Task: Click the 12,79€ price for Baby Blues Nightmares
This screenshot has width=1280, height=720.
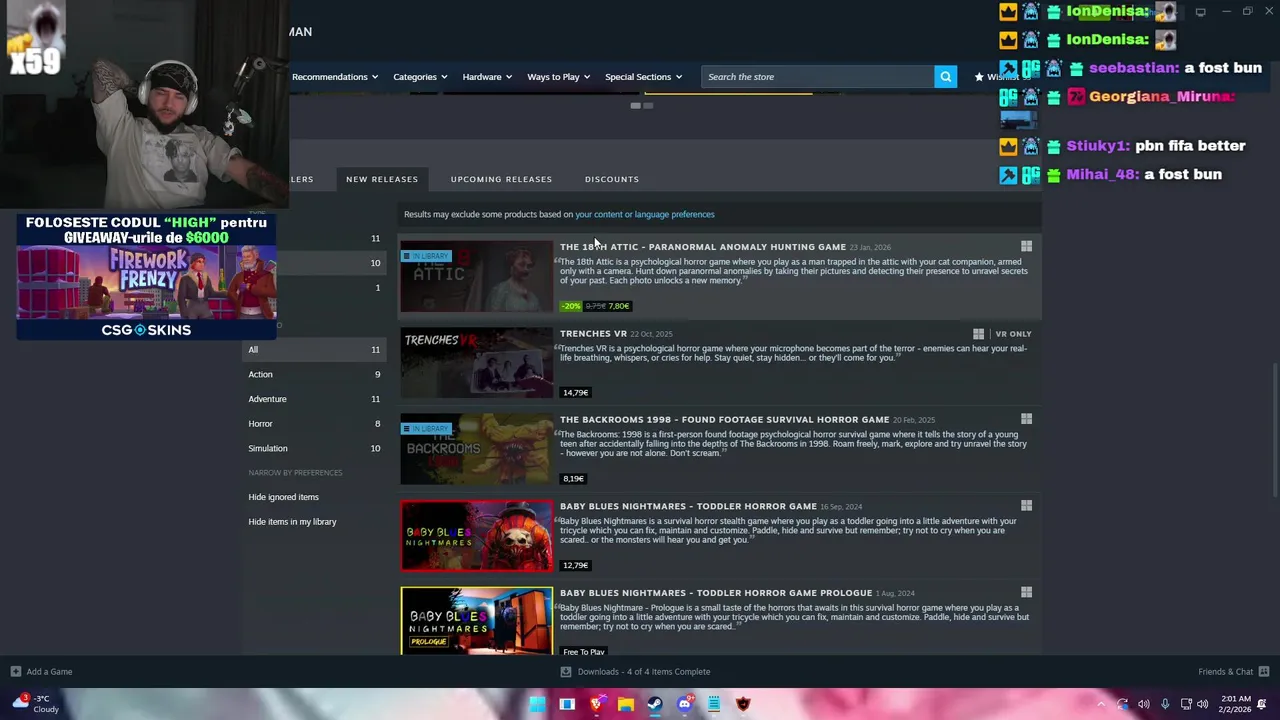Action: [x=576, y=566]
